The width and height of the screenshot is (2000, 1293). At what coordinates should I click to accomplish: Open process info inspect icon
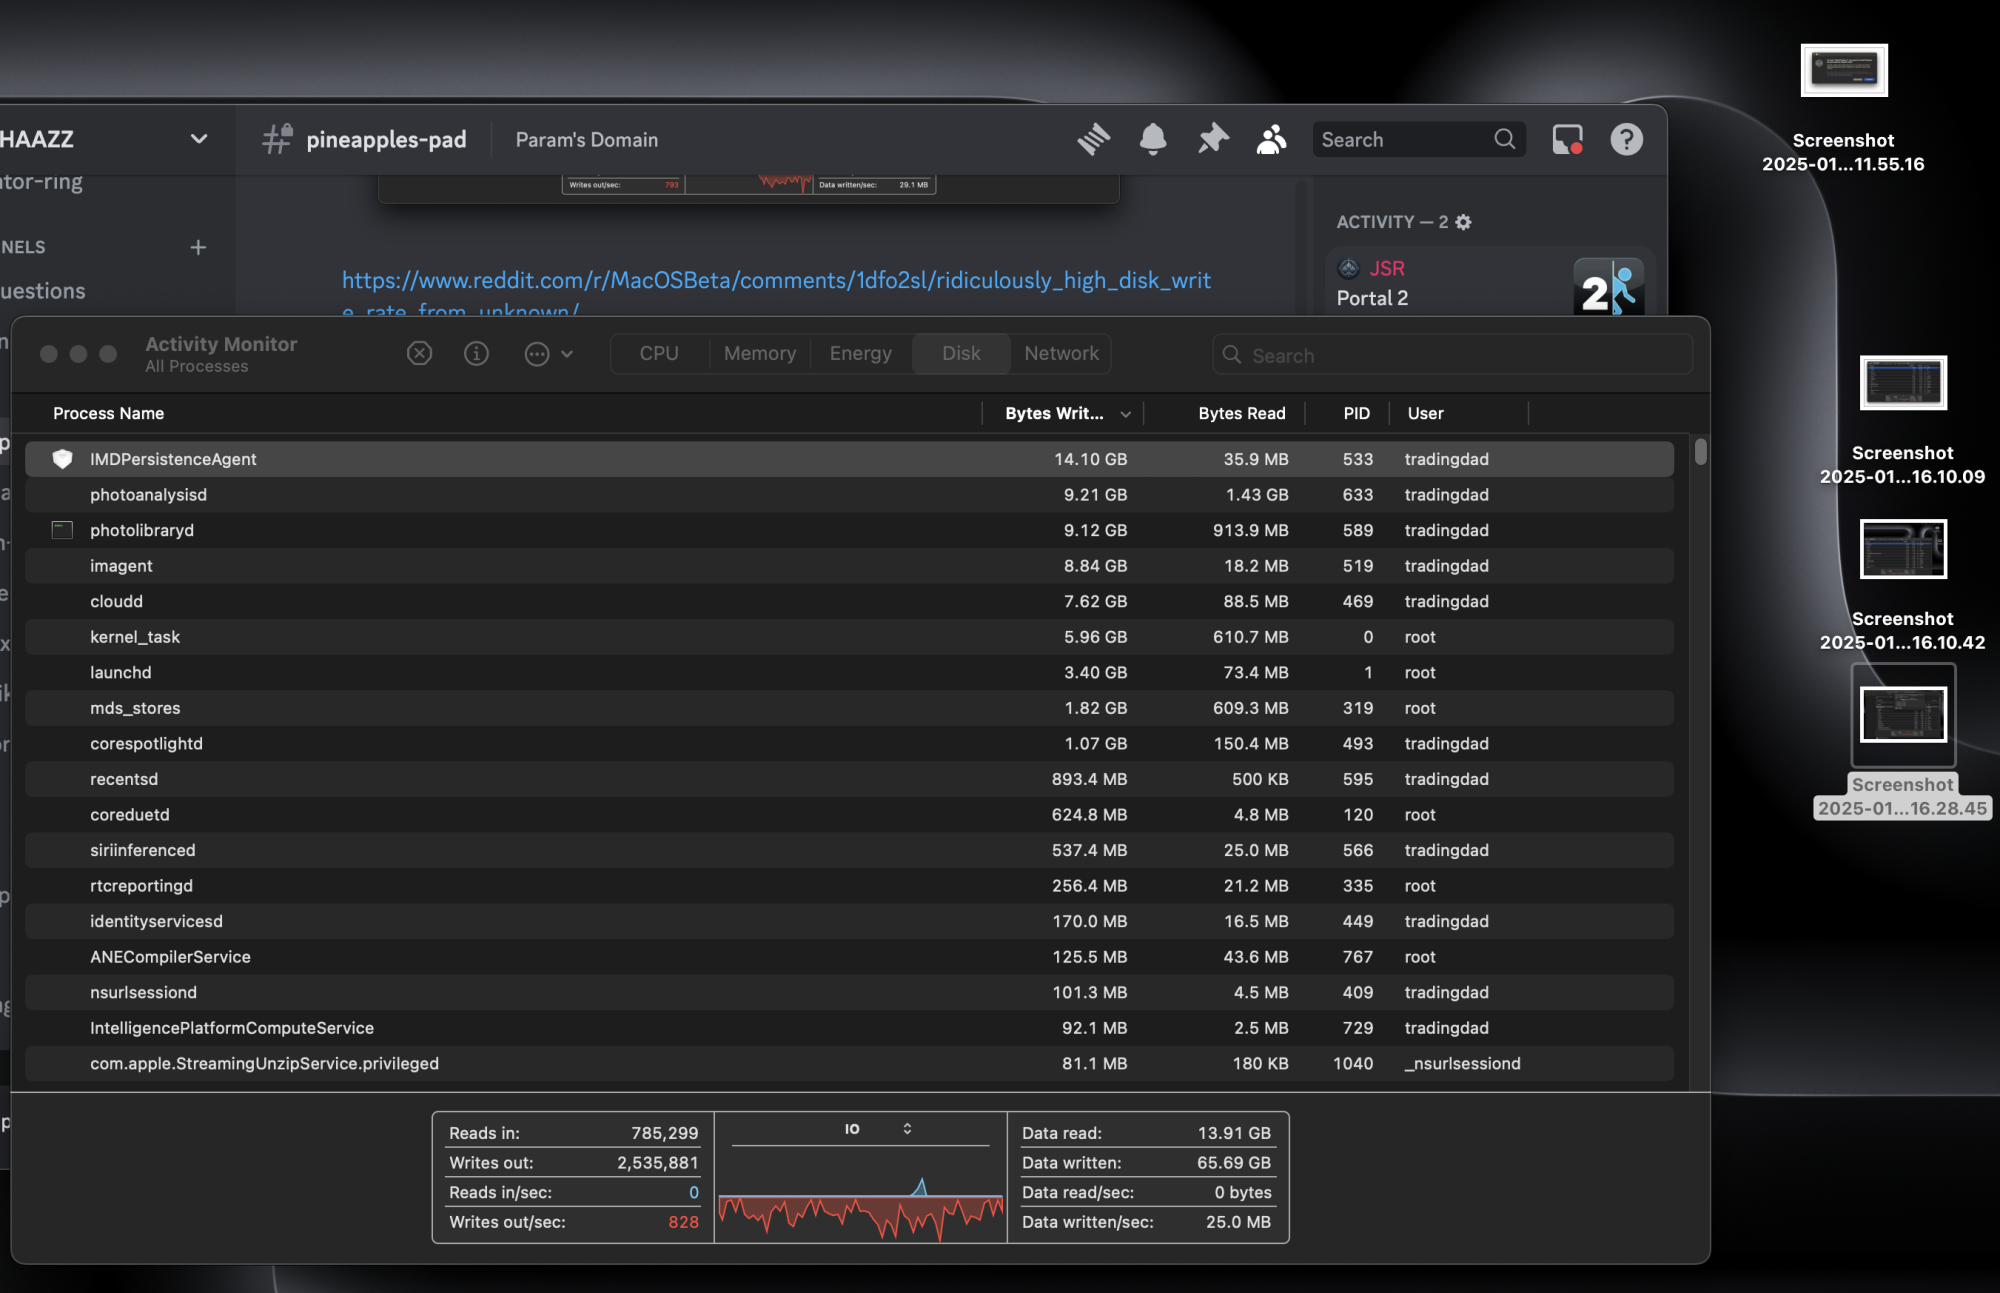pos(476,353)
